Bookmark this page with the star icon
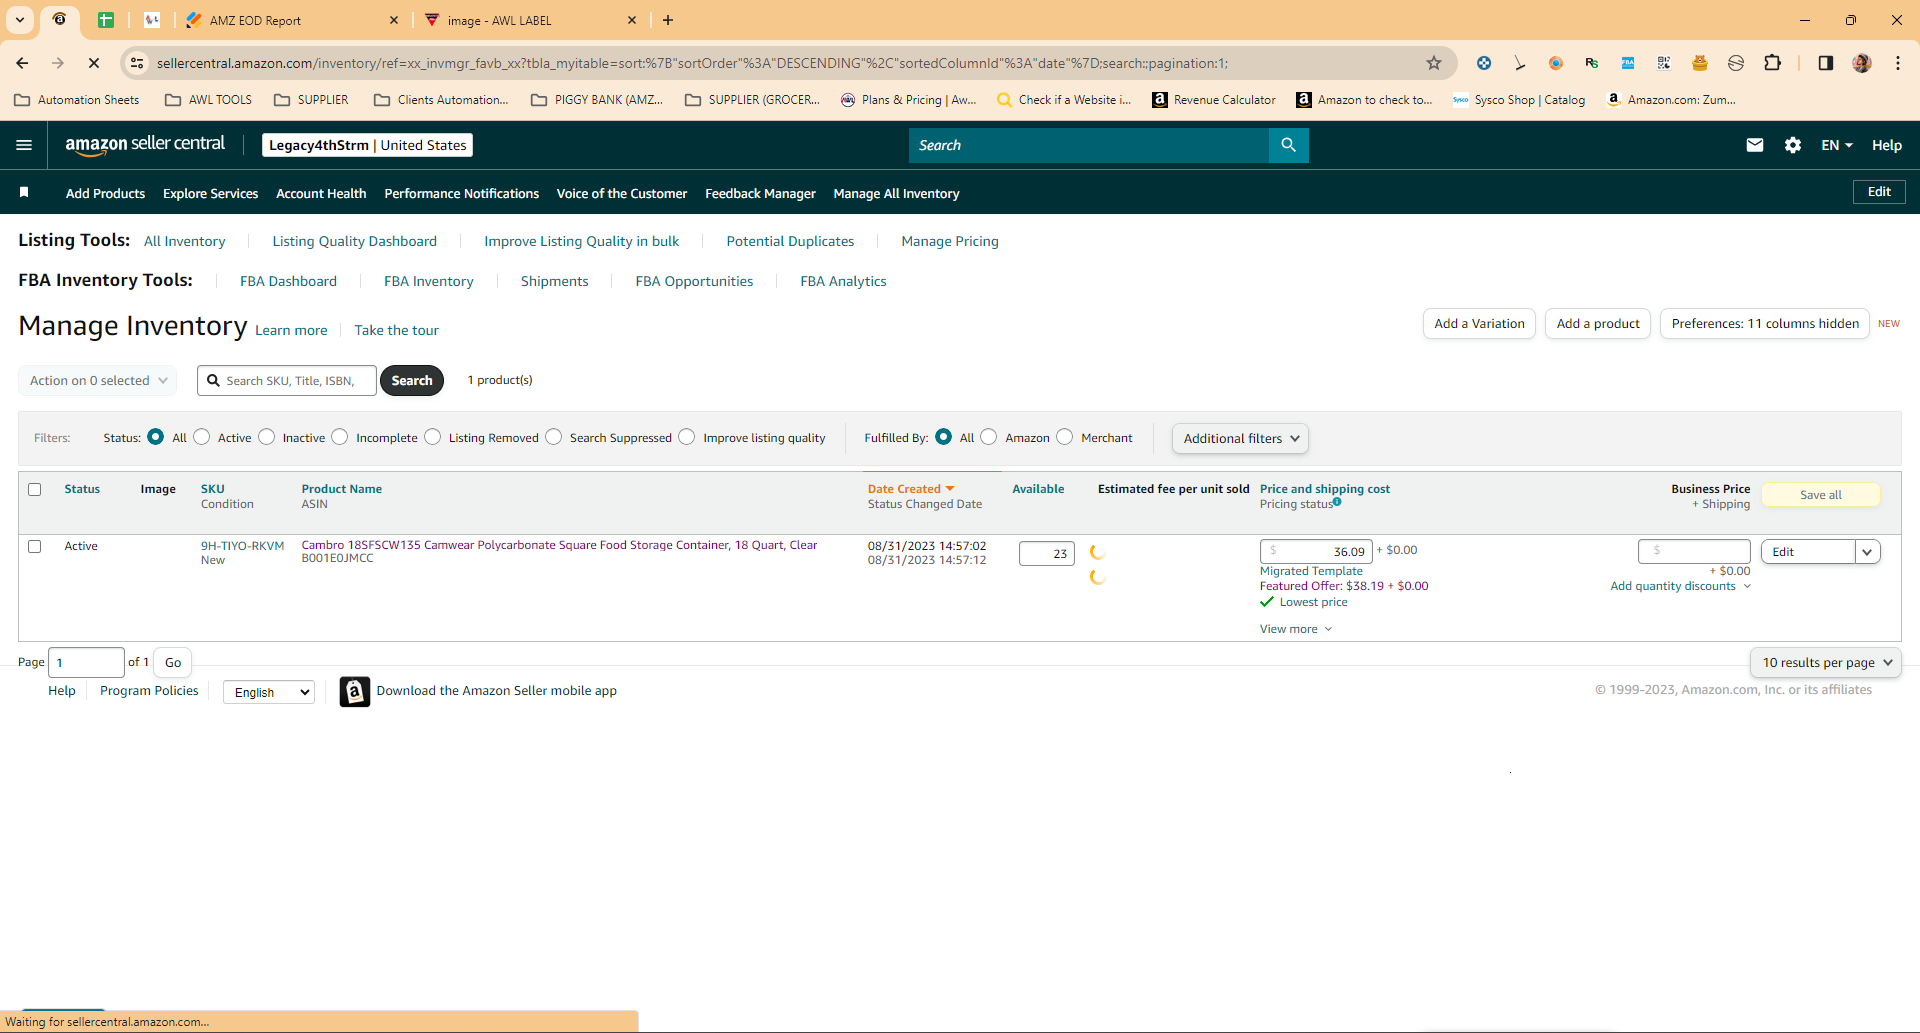The height and width of the screenshot is (1033, 1920). pos(1434,63)
